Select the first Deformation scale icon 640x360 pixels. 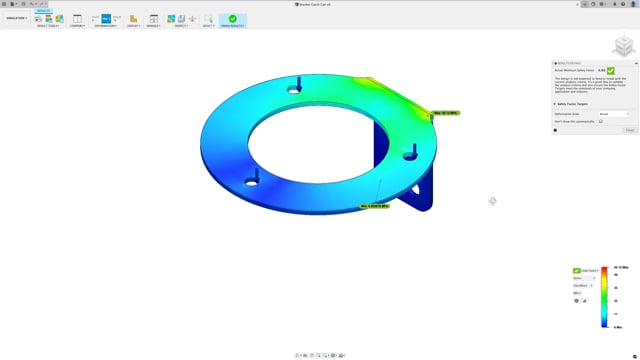(x=95, y=19)
